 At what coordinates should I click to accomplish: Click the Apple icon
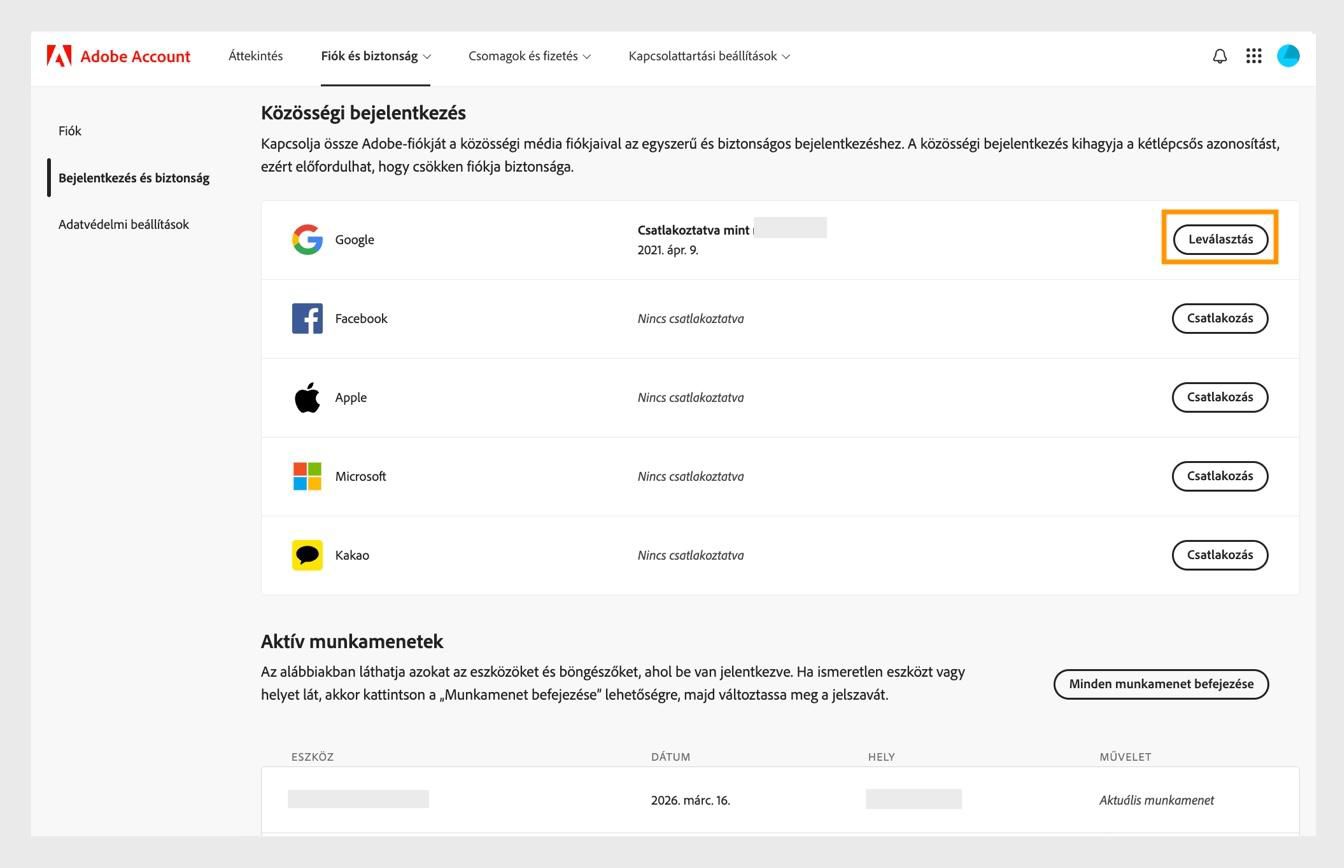point(308,396)
